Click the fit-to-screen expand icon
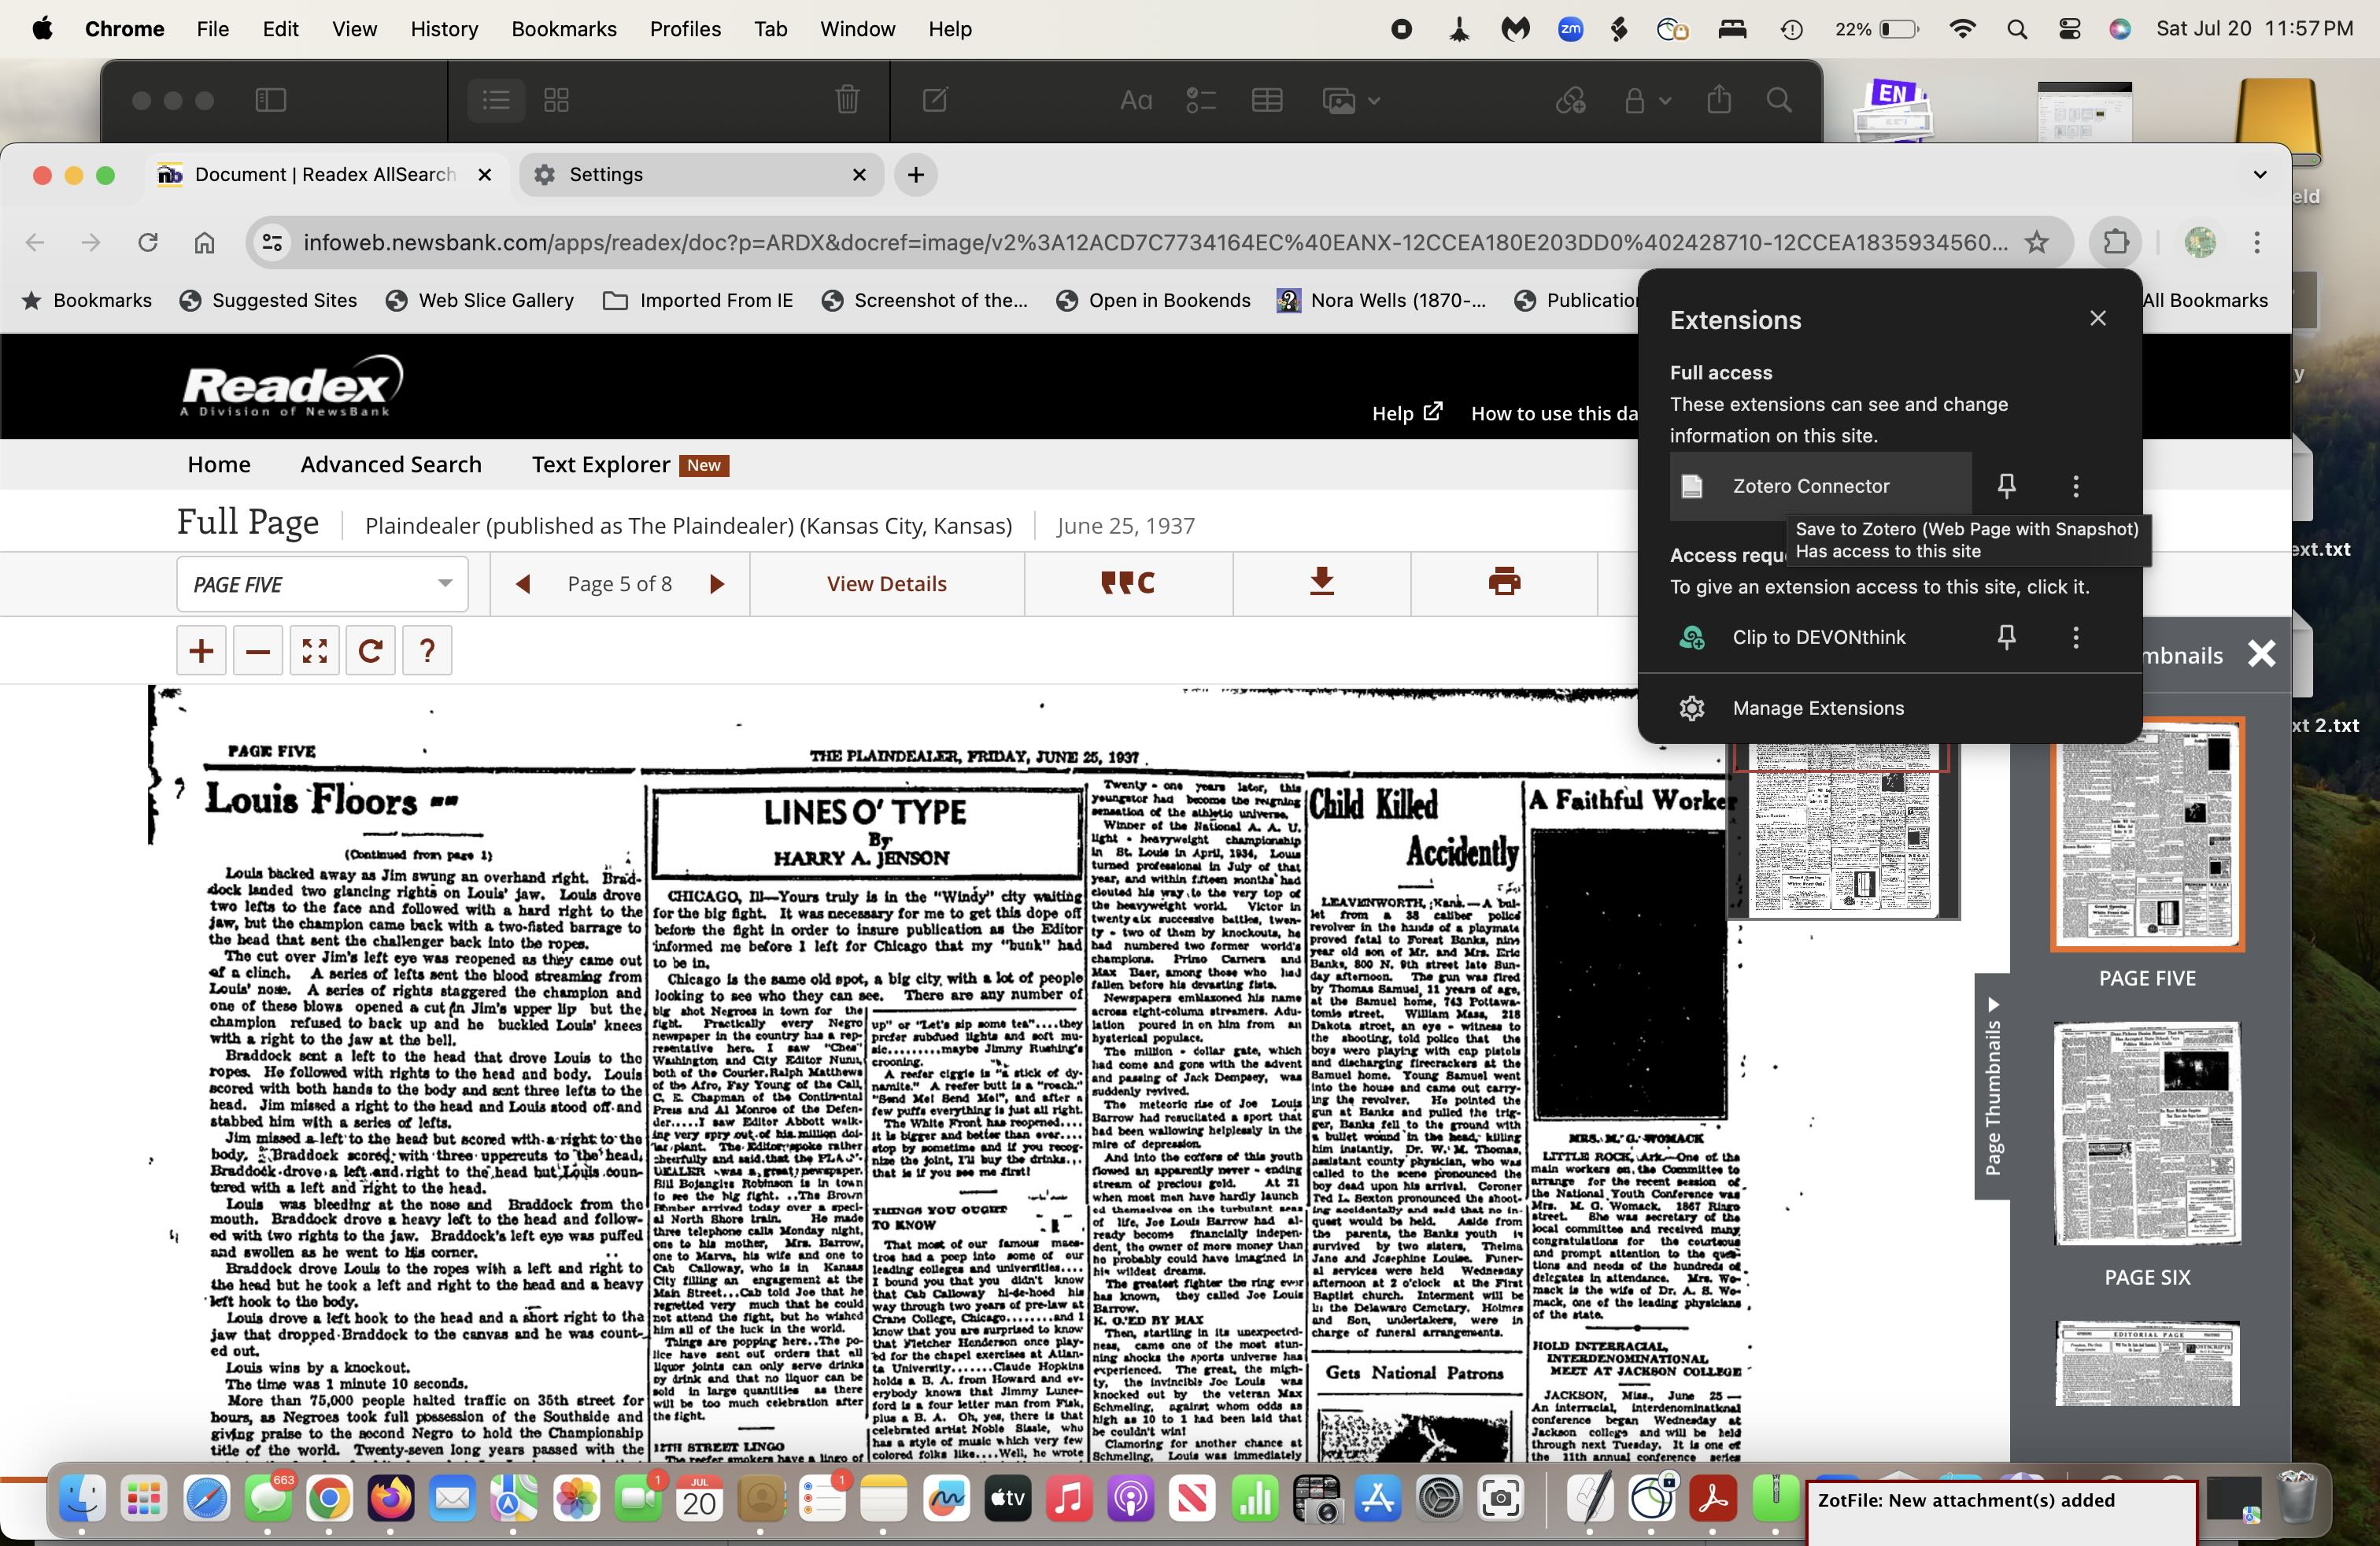 tap(314, 651)
